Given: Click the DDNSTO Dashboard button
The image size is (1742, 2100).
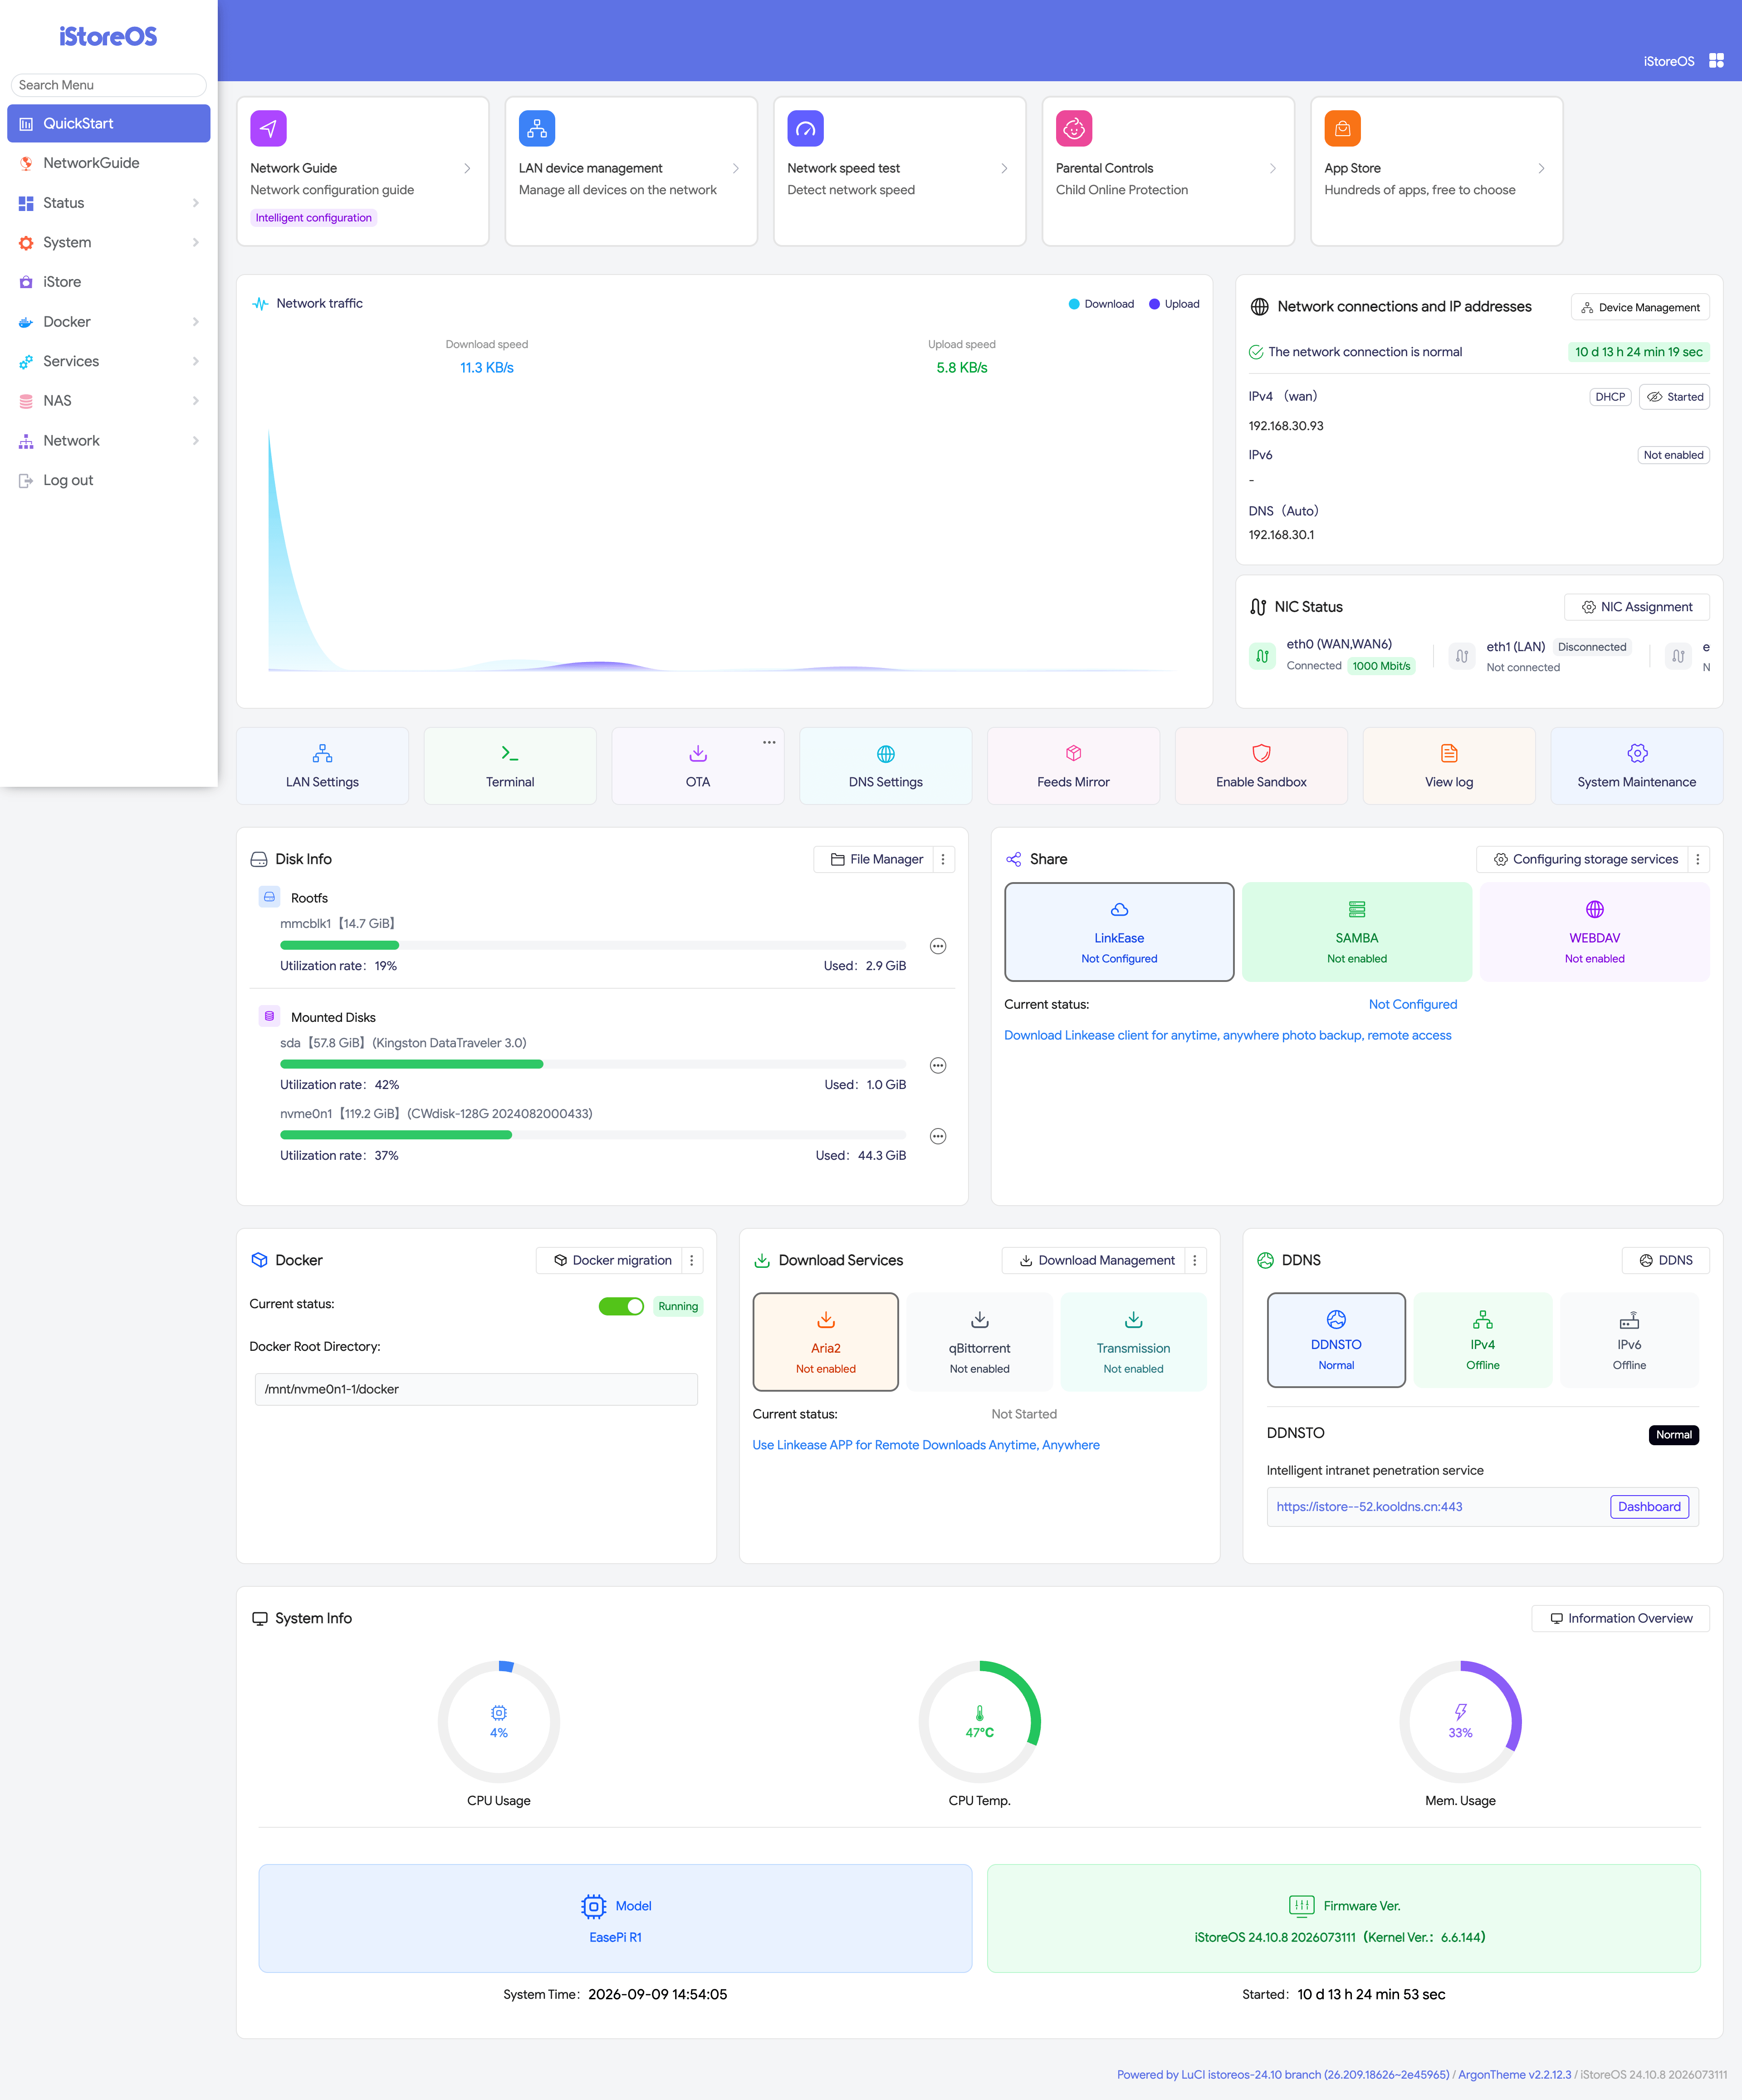Looking at the screenshot, I should tap(1649, 1507).
